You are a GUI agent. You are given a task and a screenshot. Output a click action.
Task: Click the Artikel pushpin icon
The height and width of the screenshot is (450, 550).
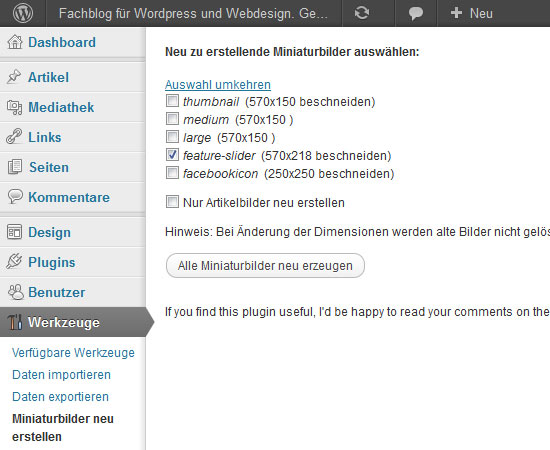click(14, 77)
